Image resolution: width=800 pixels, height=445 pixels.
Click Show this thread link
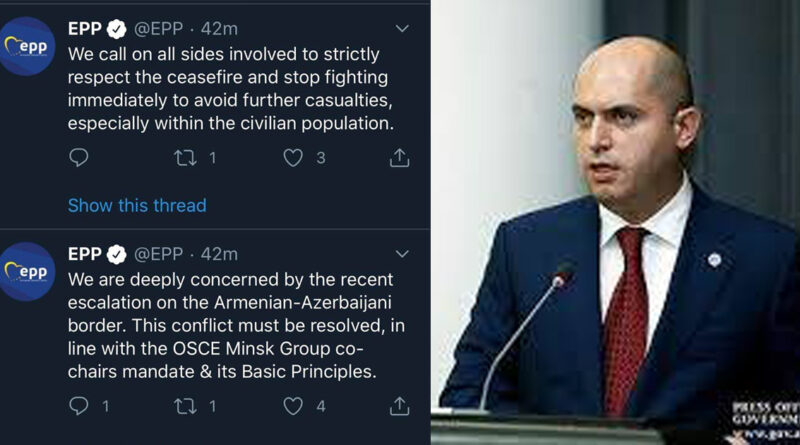click(x=137, y=205)
